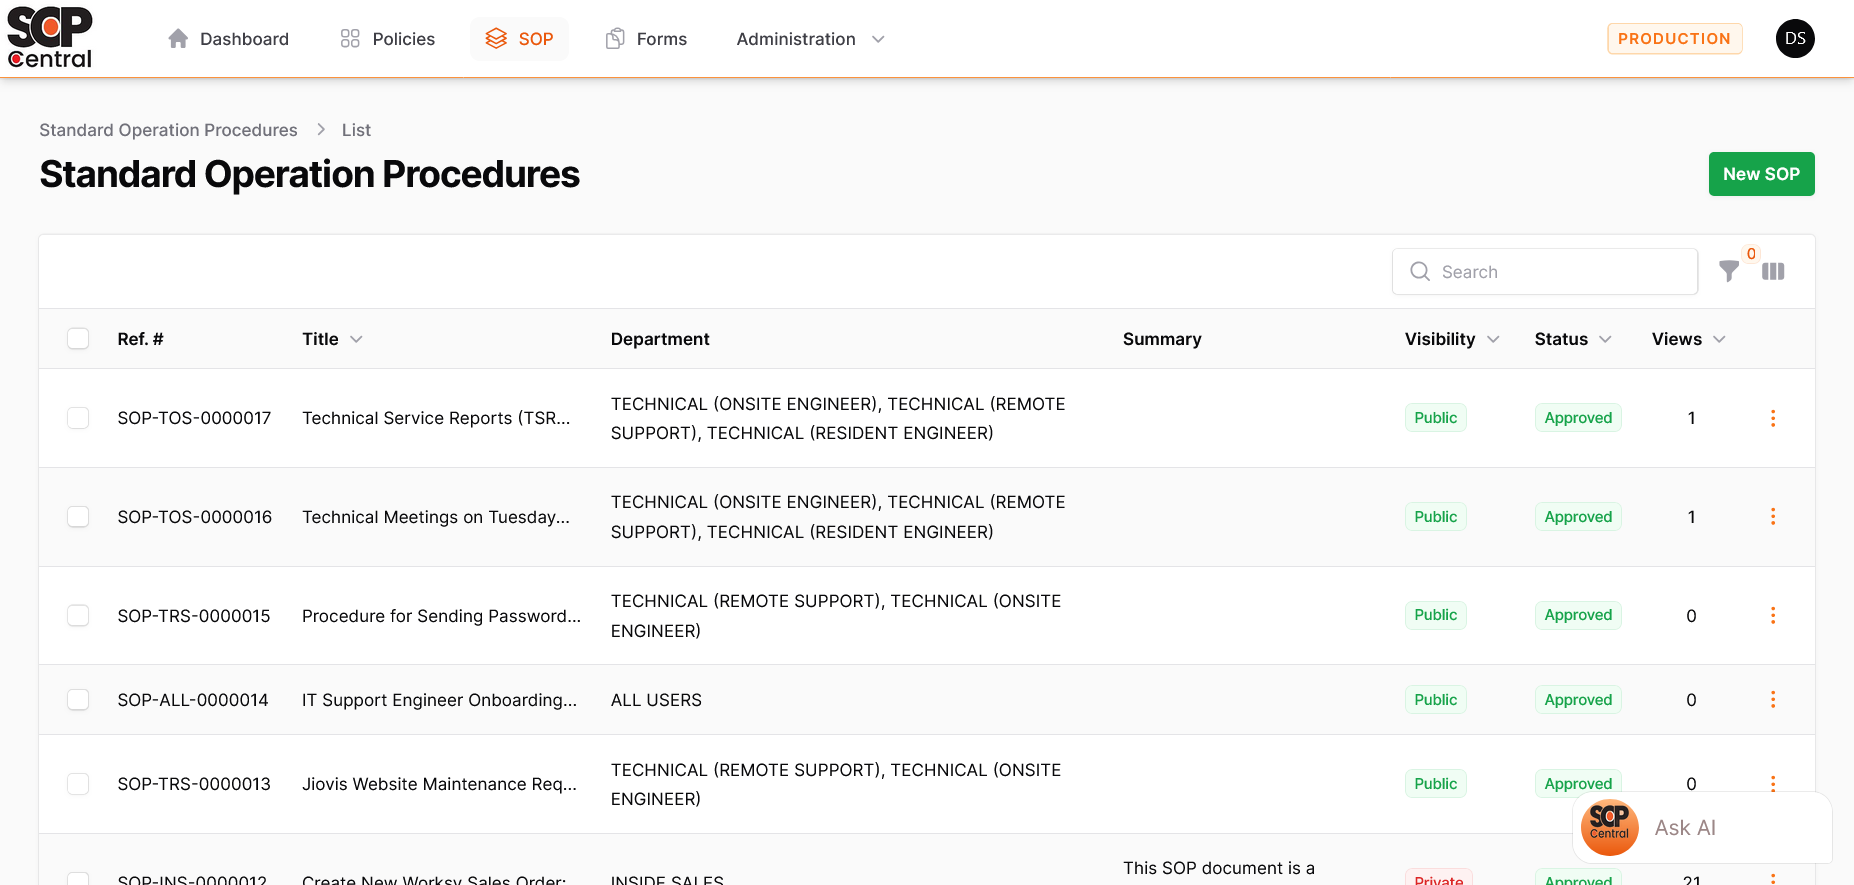Click the New SOP button
This screenshot has height=885, width=1854.
1760,174
